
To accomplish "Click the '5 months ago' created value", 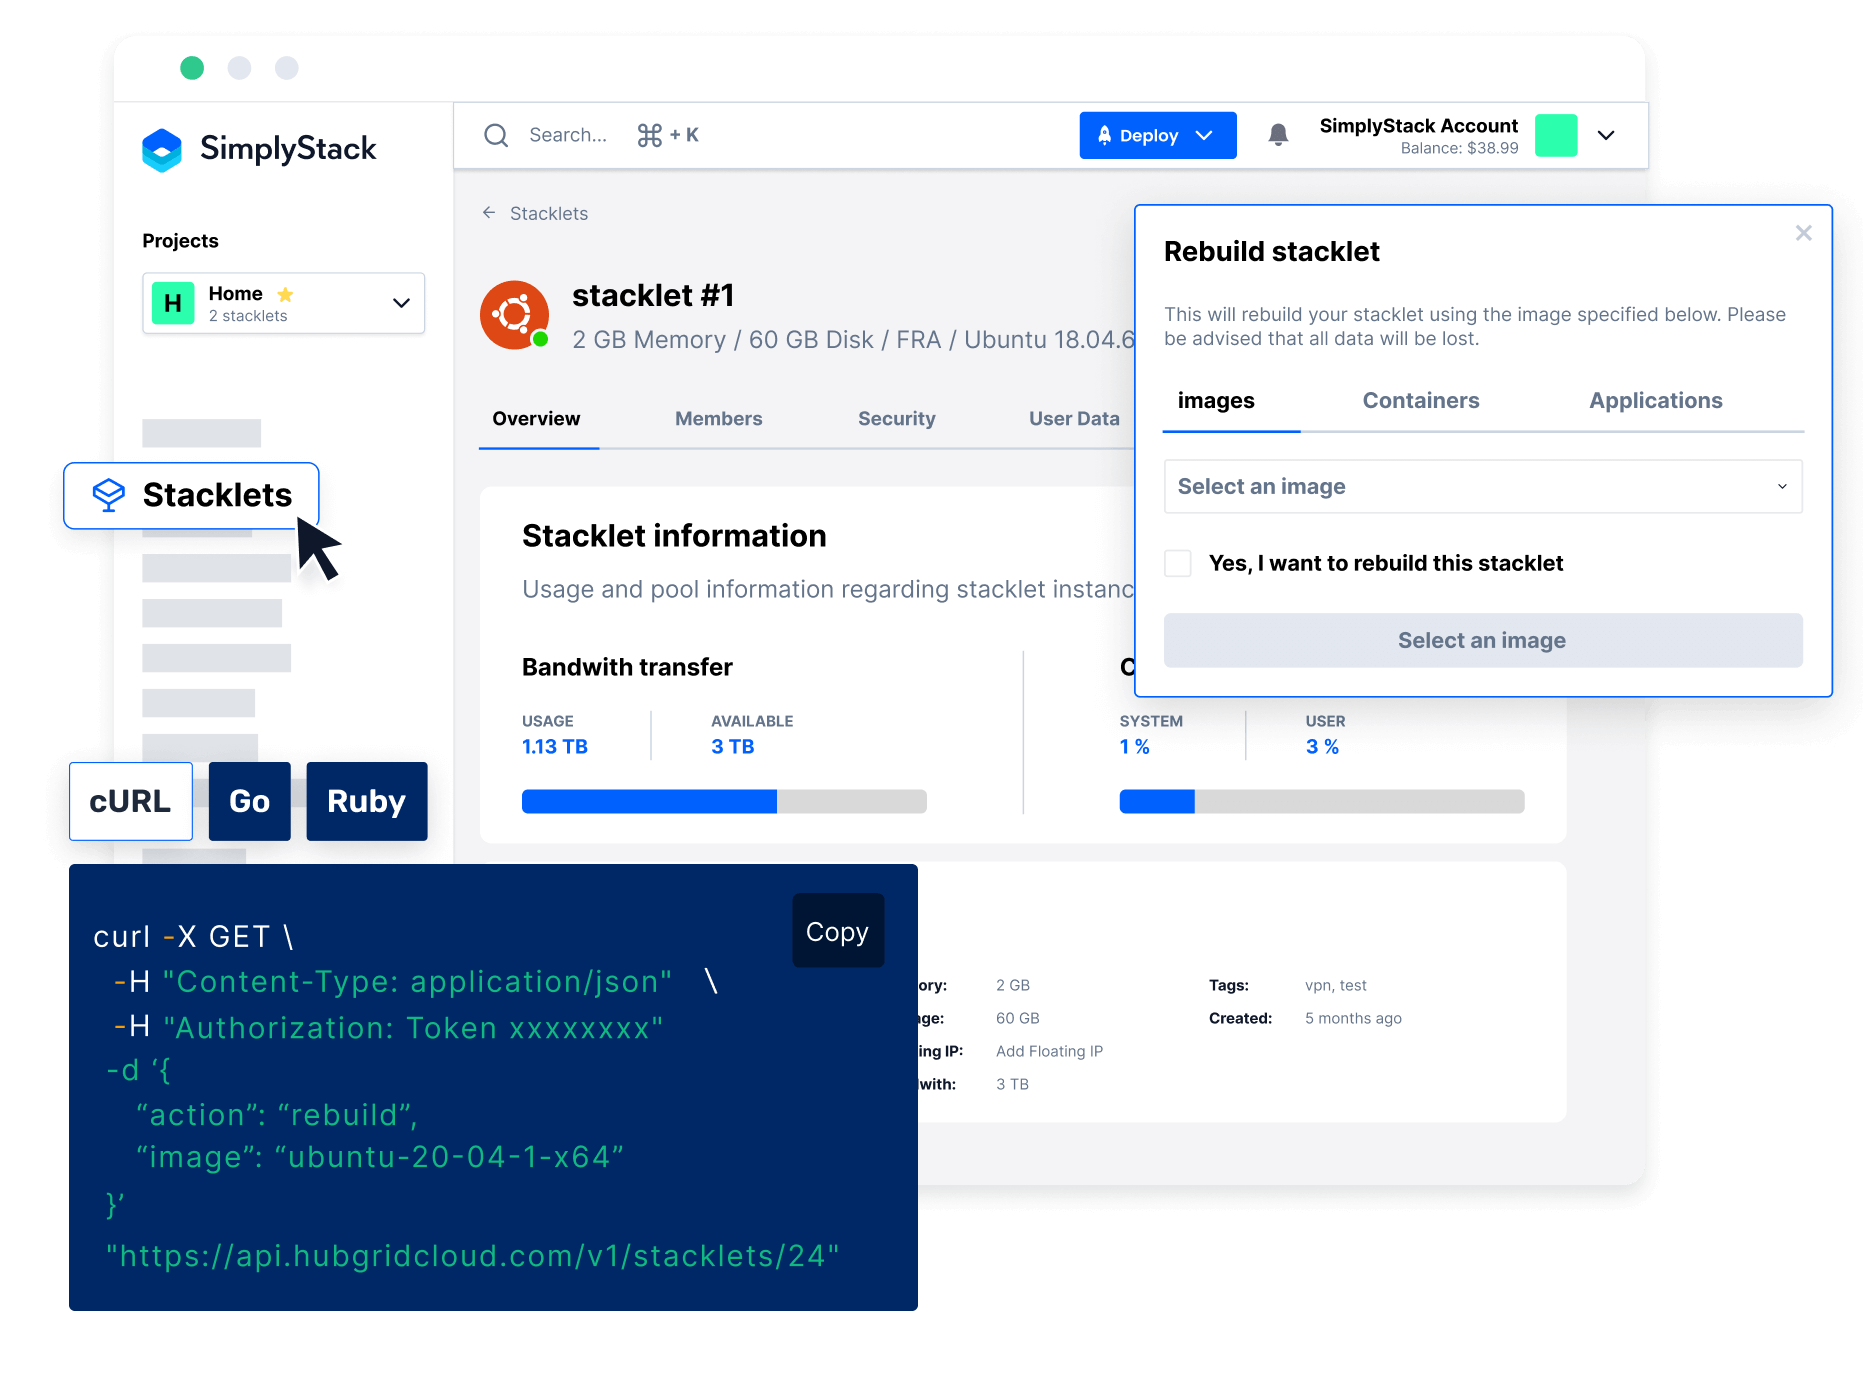I will point(1353,1018).
